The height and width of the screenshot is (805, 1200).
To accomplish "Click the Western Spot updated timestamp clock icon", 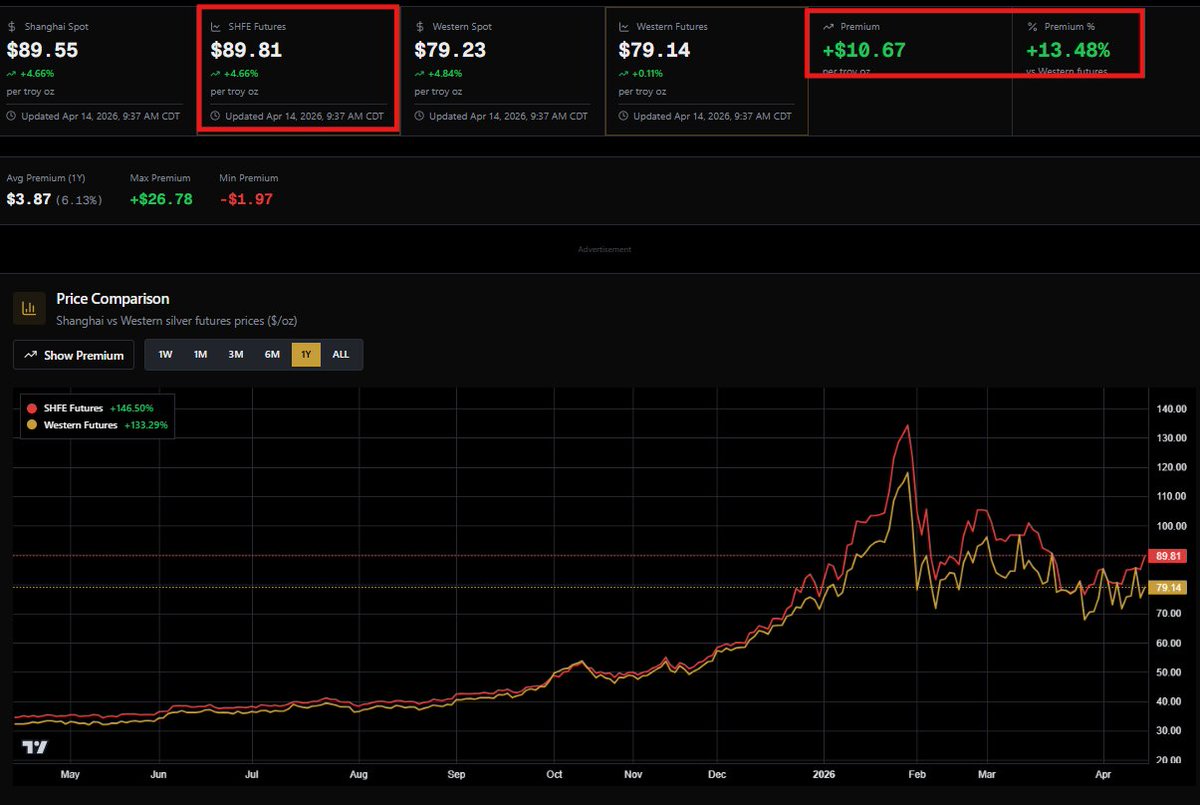I will pyautogui.click(x=419, y=116).
